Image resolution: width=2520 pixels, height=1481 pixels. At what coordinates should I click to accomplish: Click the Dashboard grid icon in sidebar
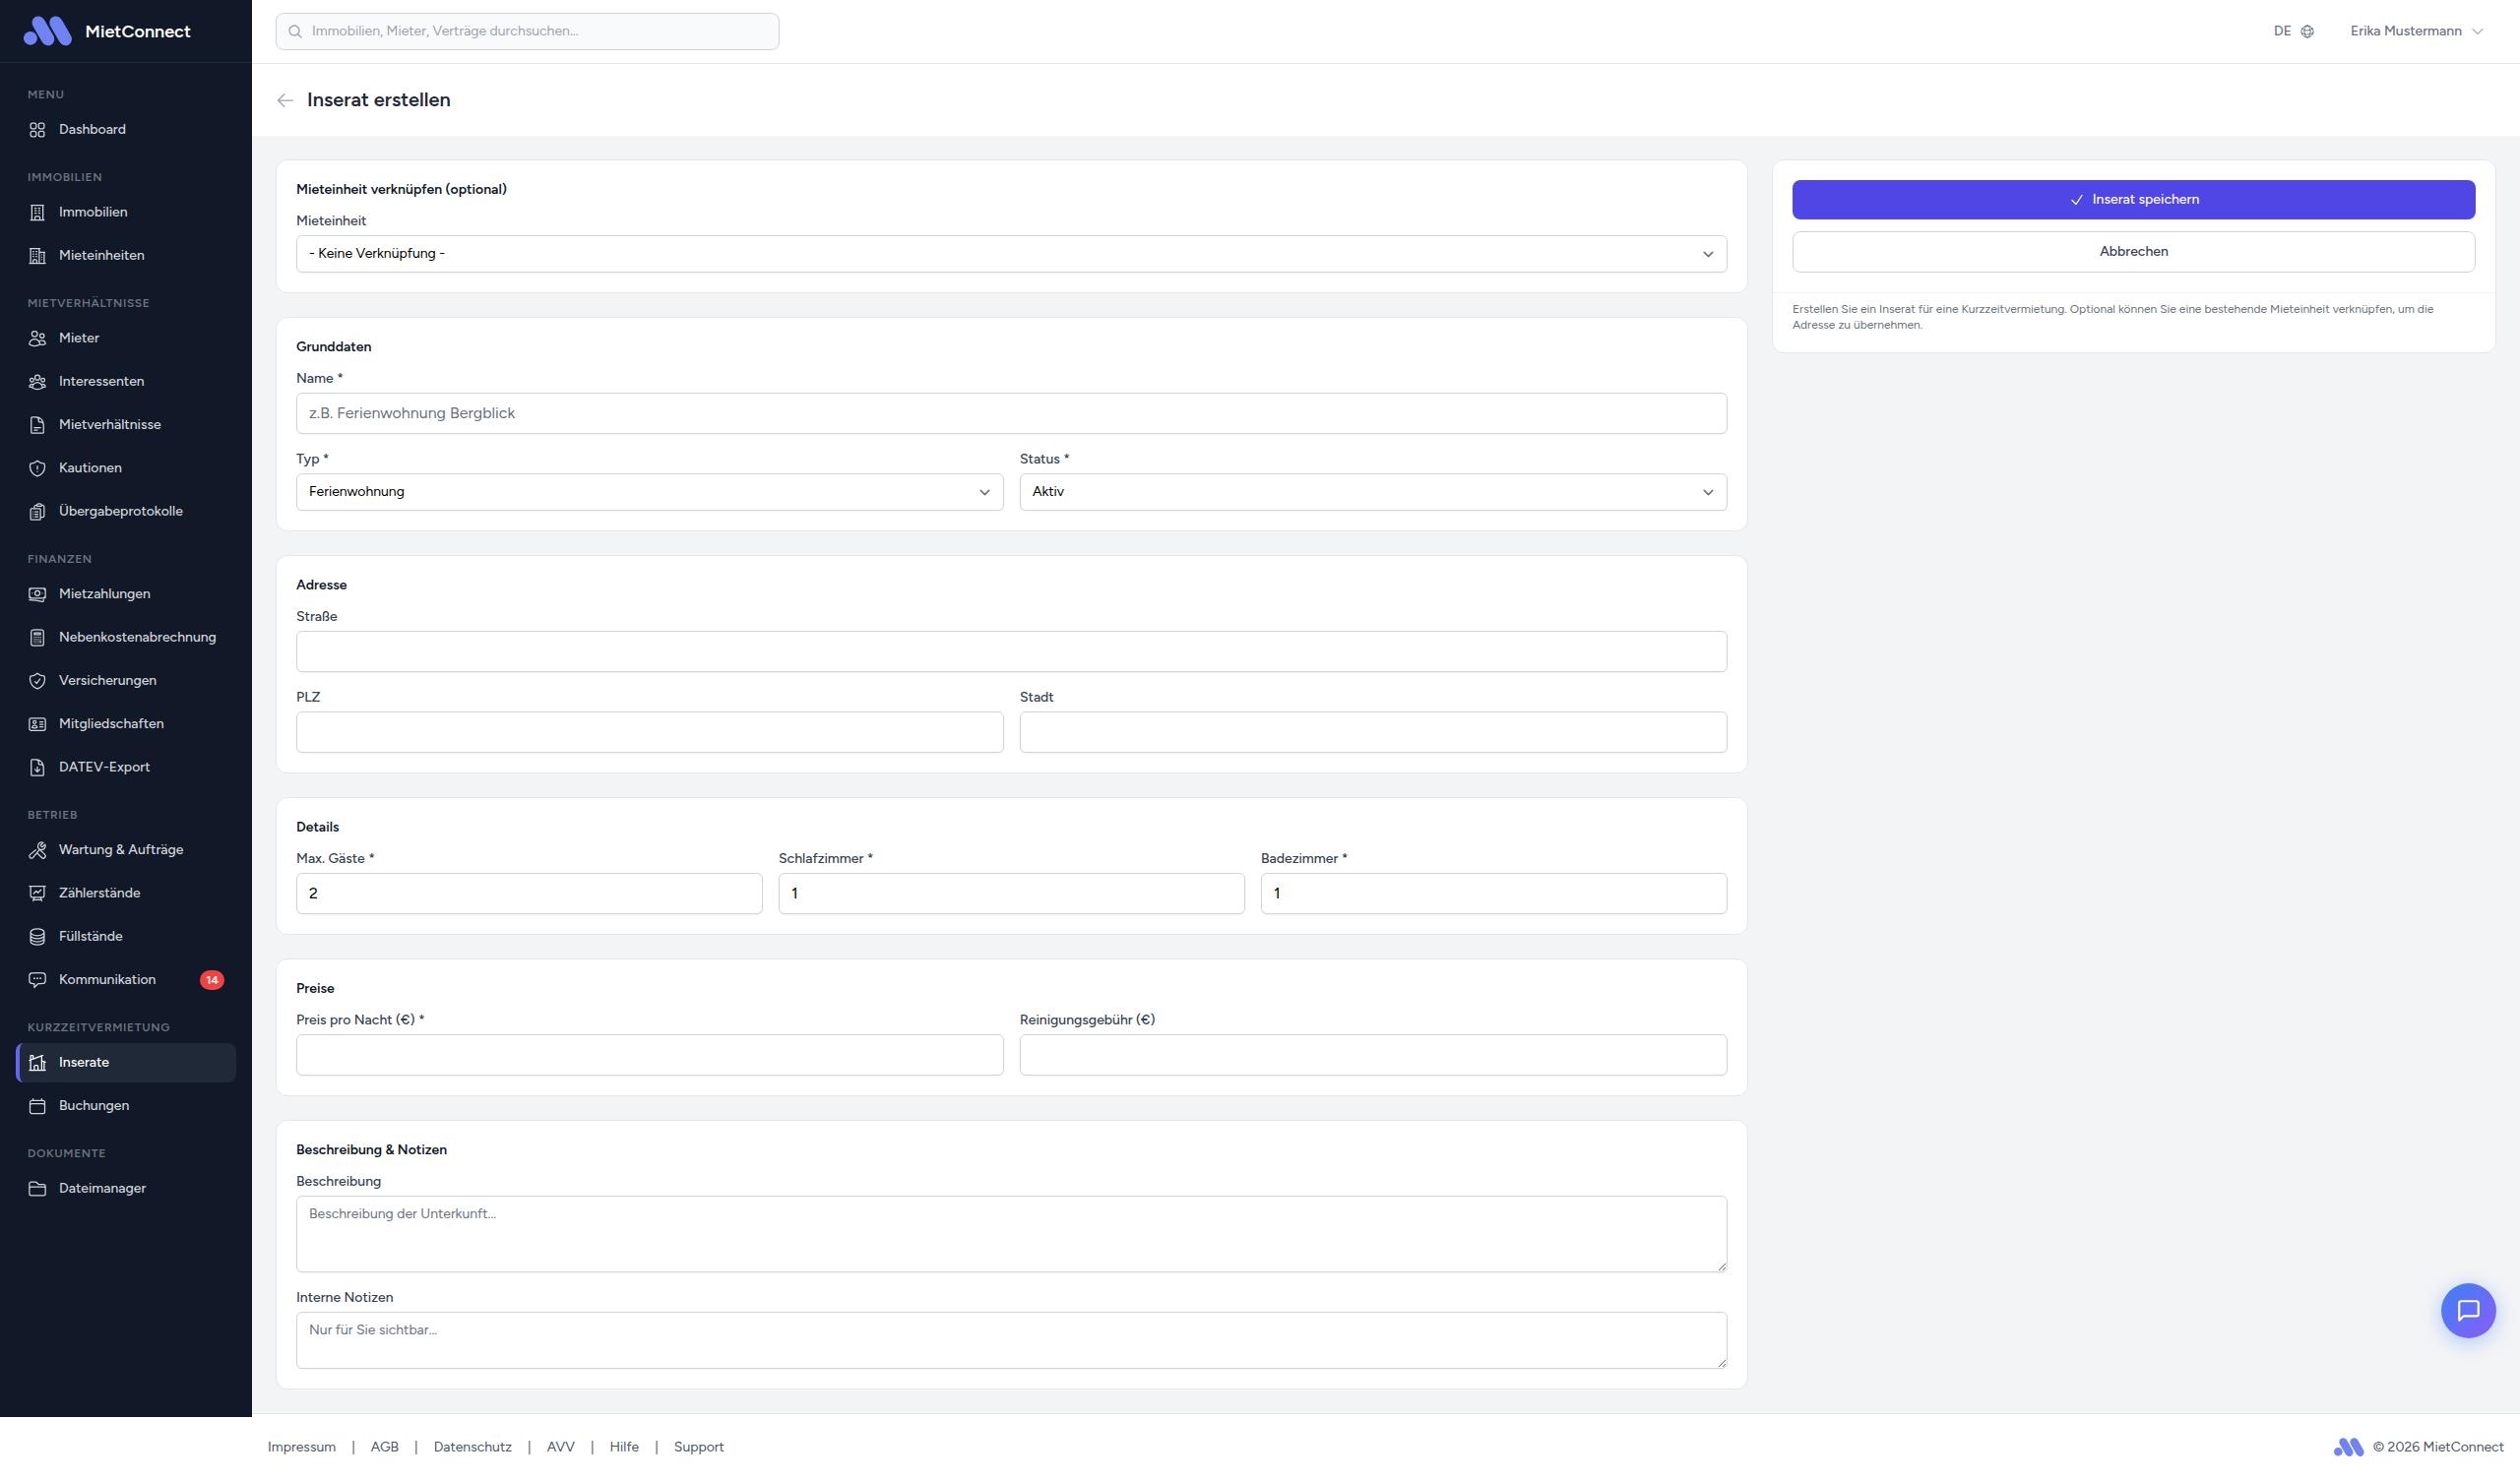[37, 130]
